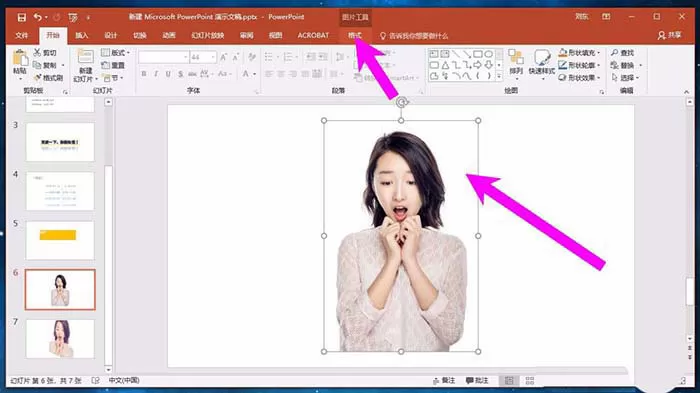Screen dimensions: 700x393
Task: Select slide 7 thumbnail
Action: tap(60, 339)
